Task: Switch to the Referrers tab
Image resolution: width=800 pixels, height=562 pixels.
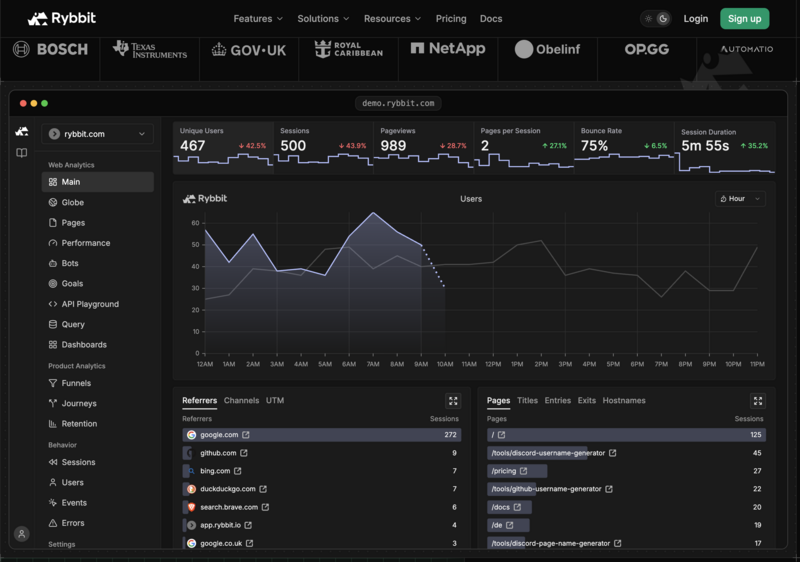Action: 199,401
